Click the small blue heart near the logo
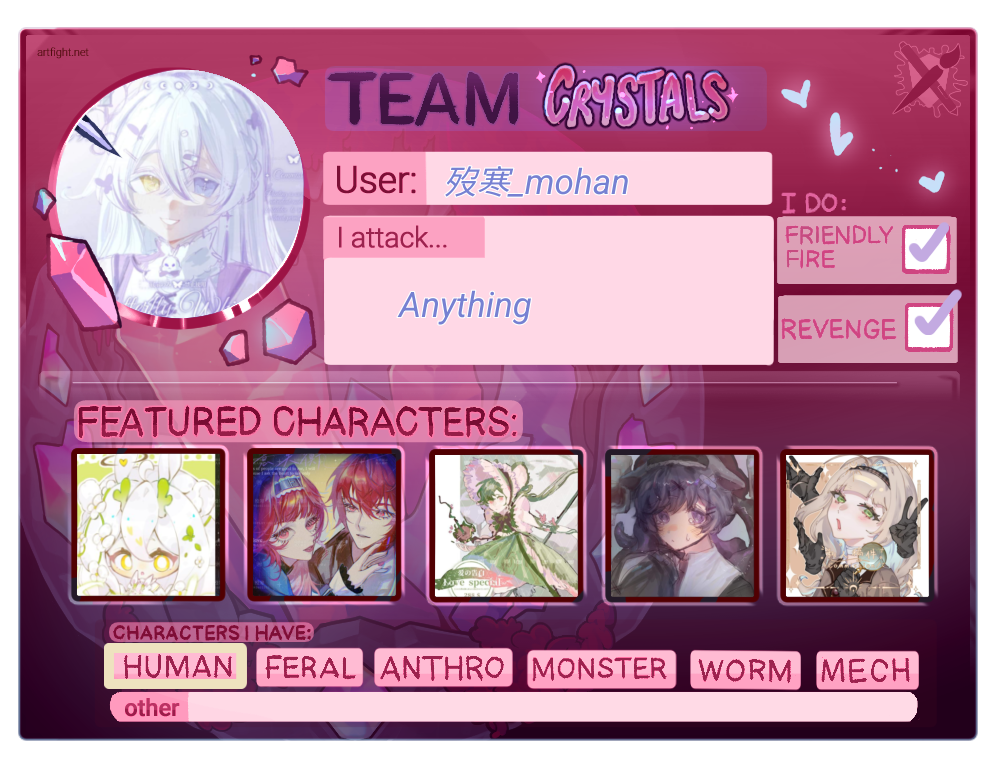Viewport: 1000px width, 763px height. click(931, 182)
